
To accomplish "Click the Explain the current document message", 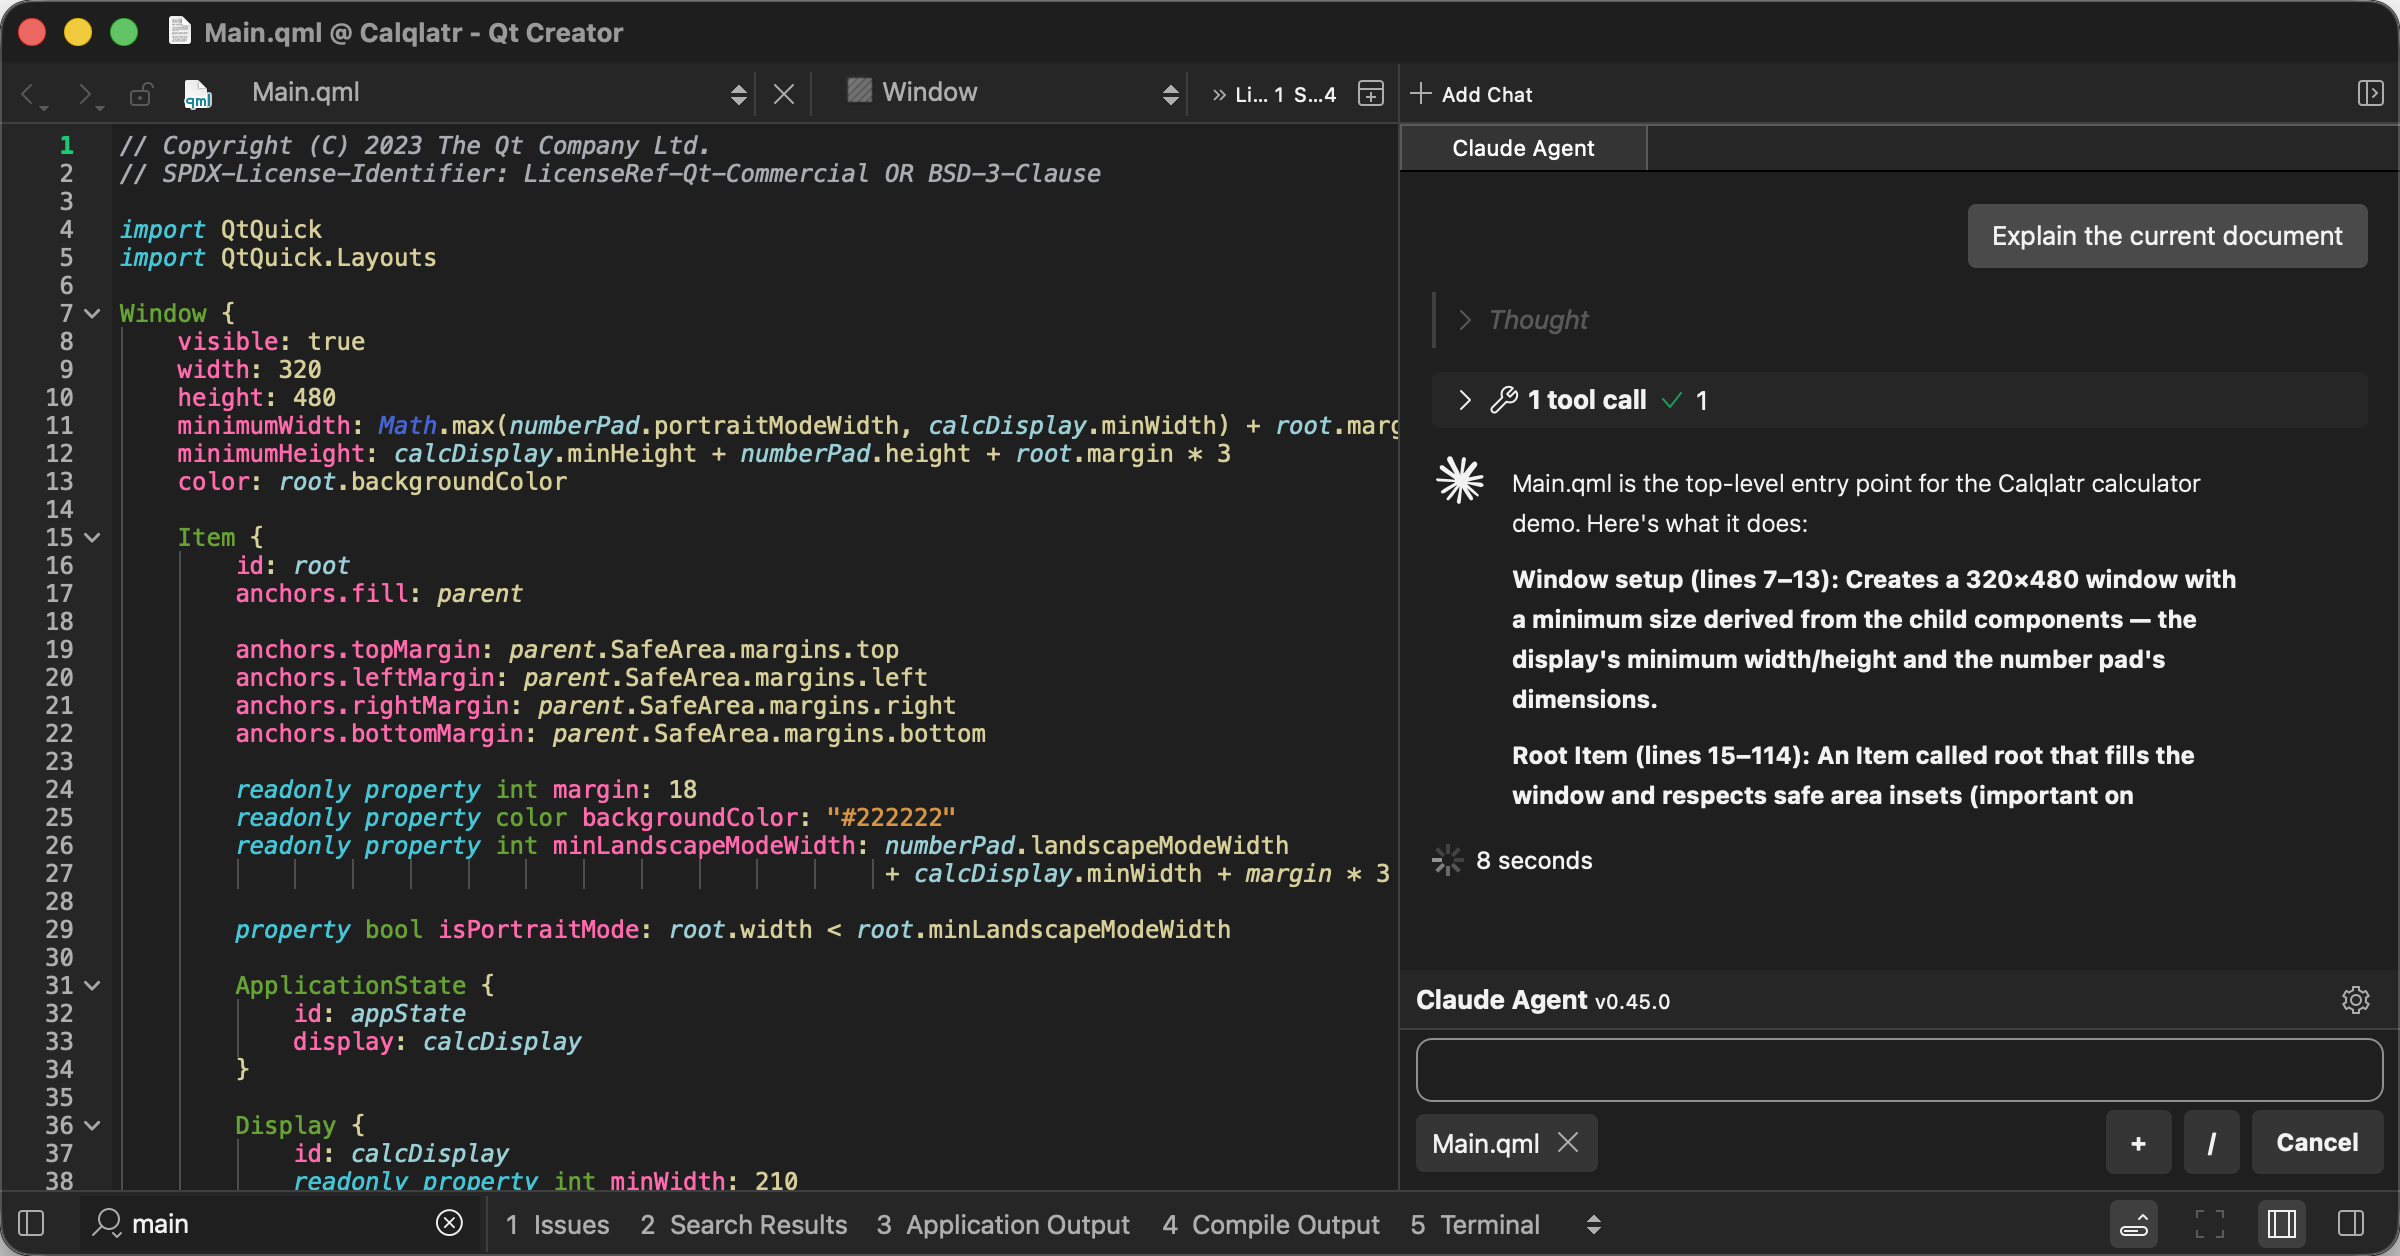I will tap(2167, 236).
